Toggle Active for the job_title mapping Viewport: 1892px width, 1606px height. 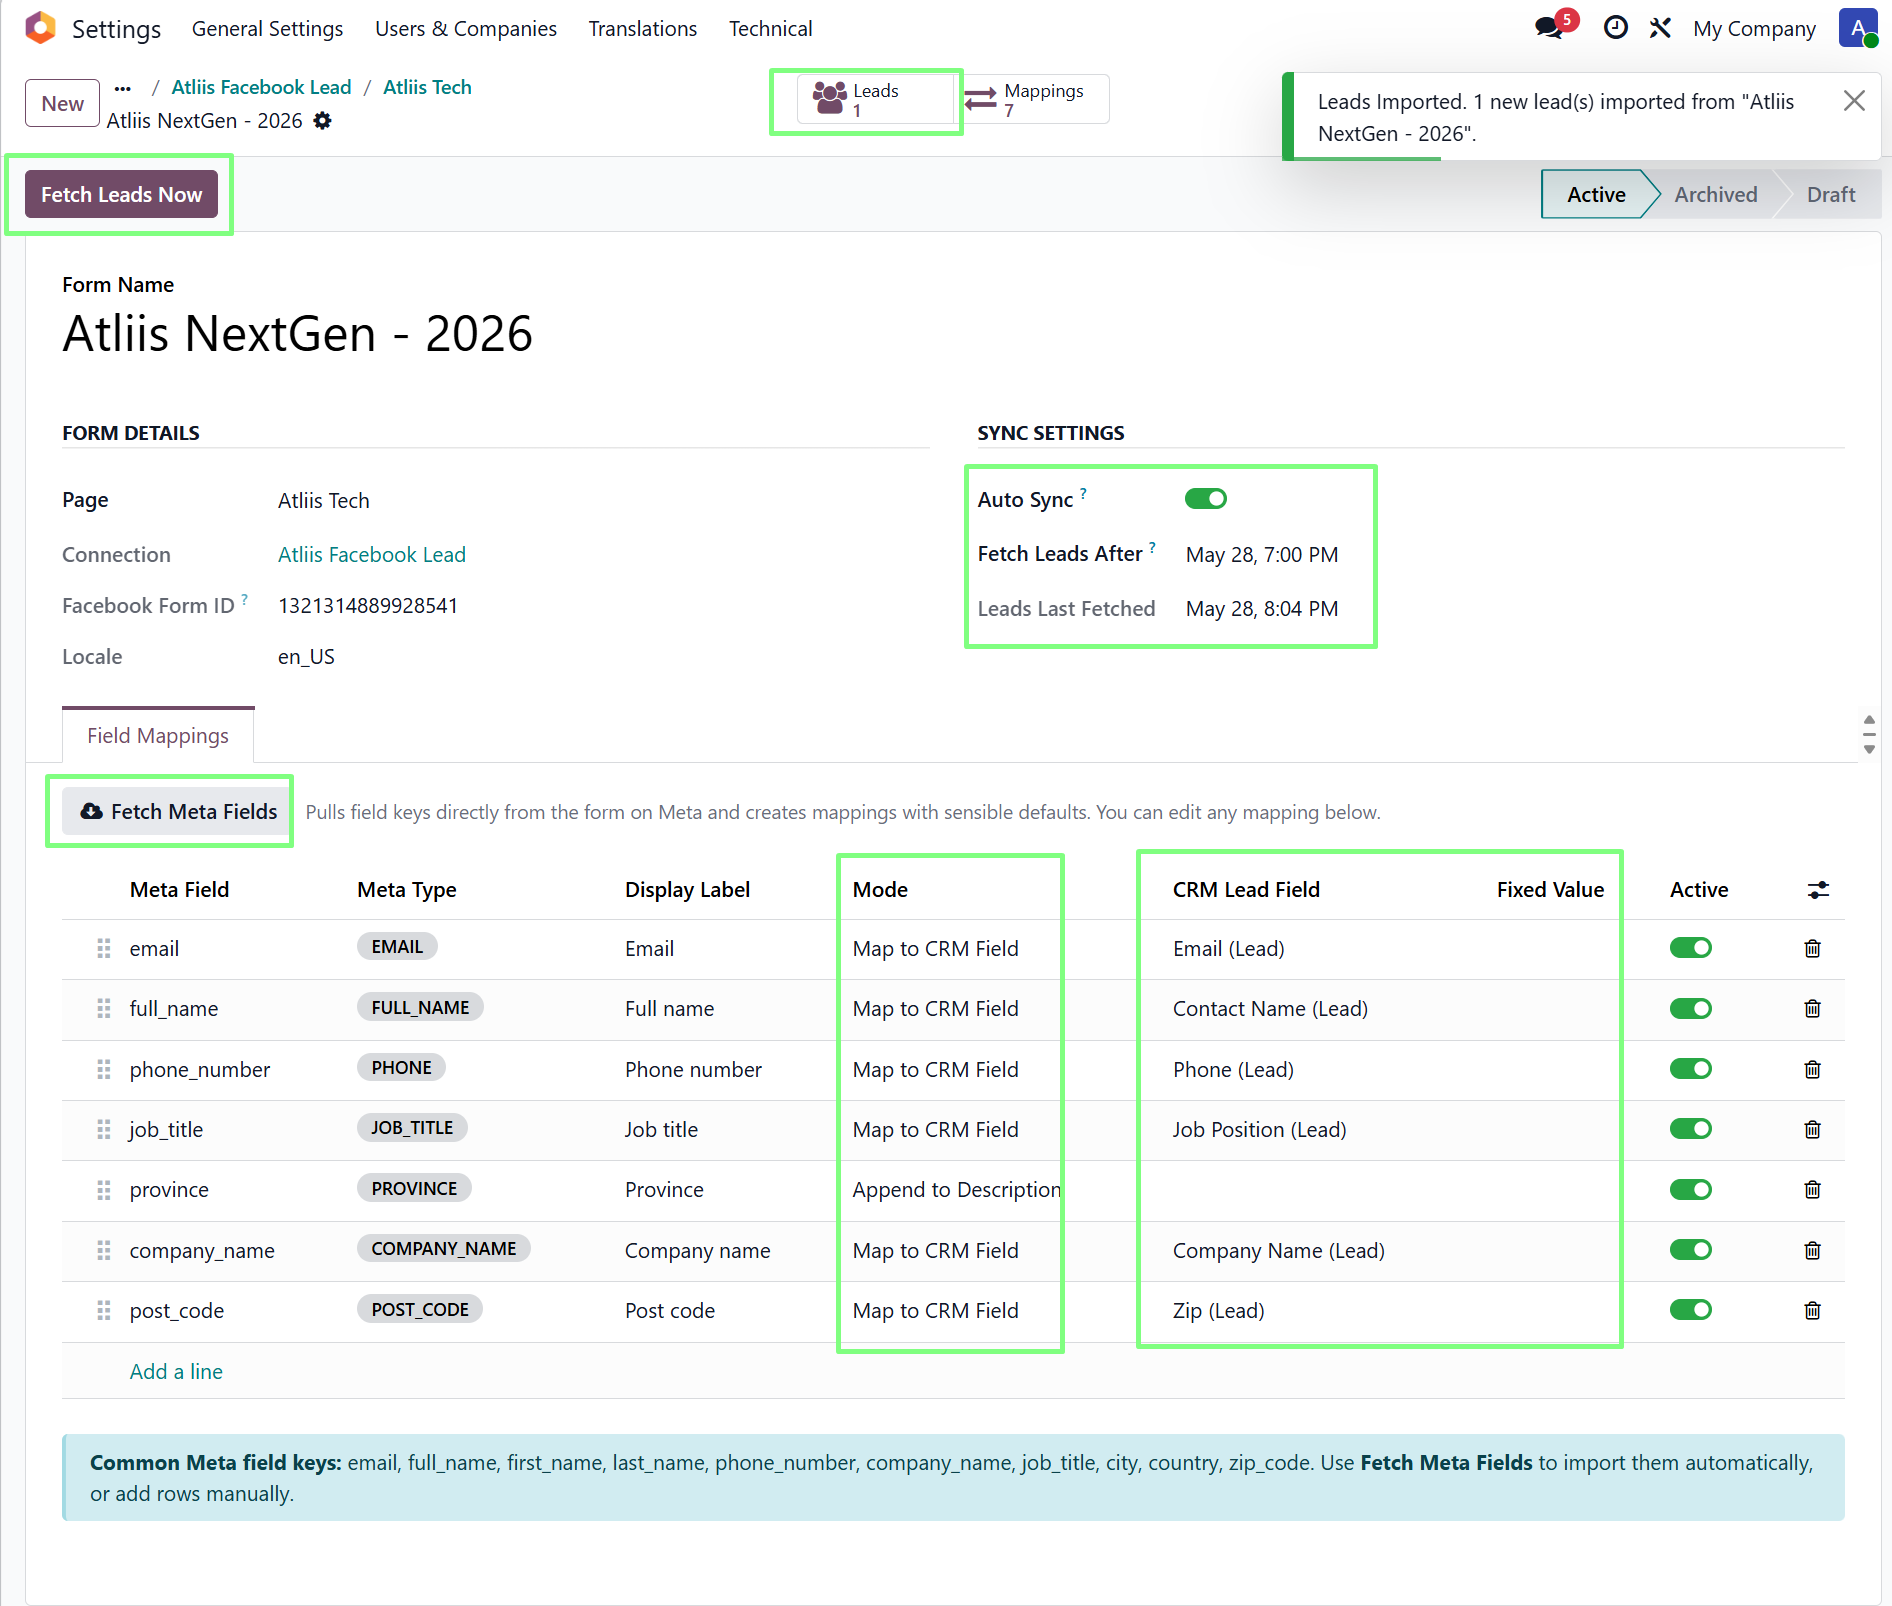coord(1690,1128)
